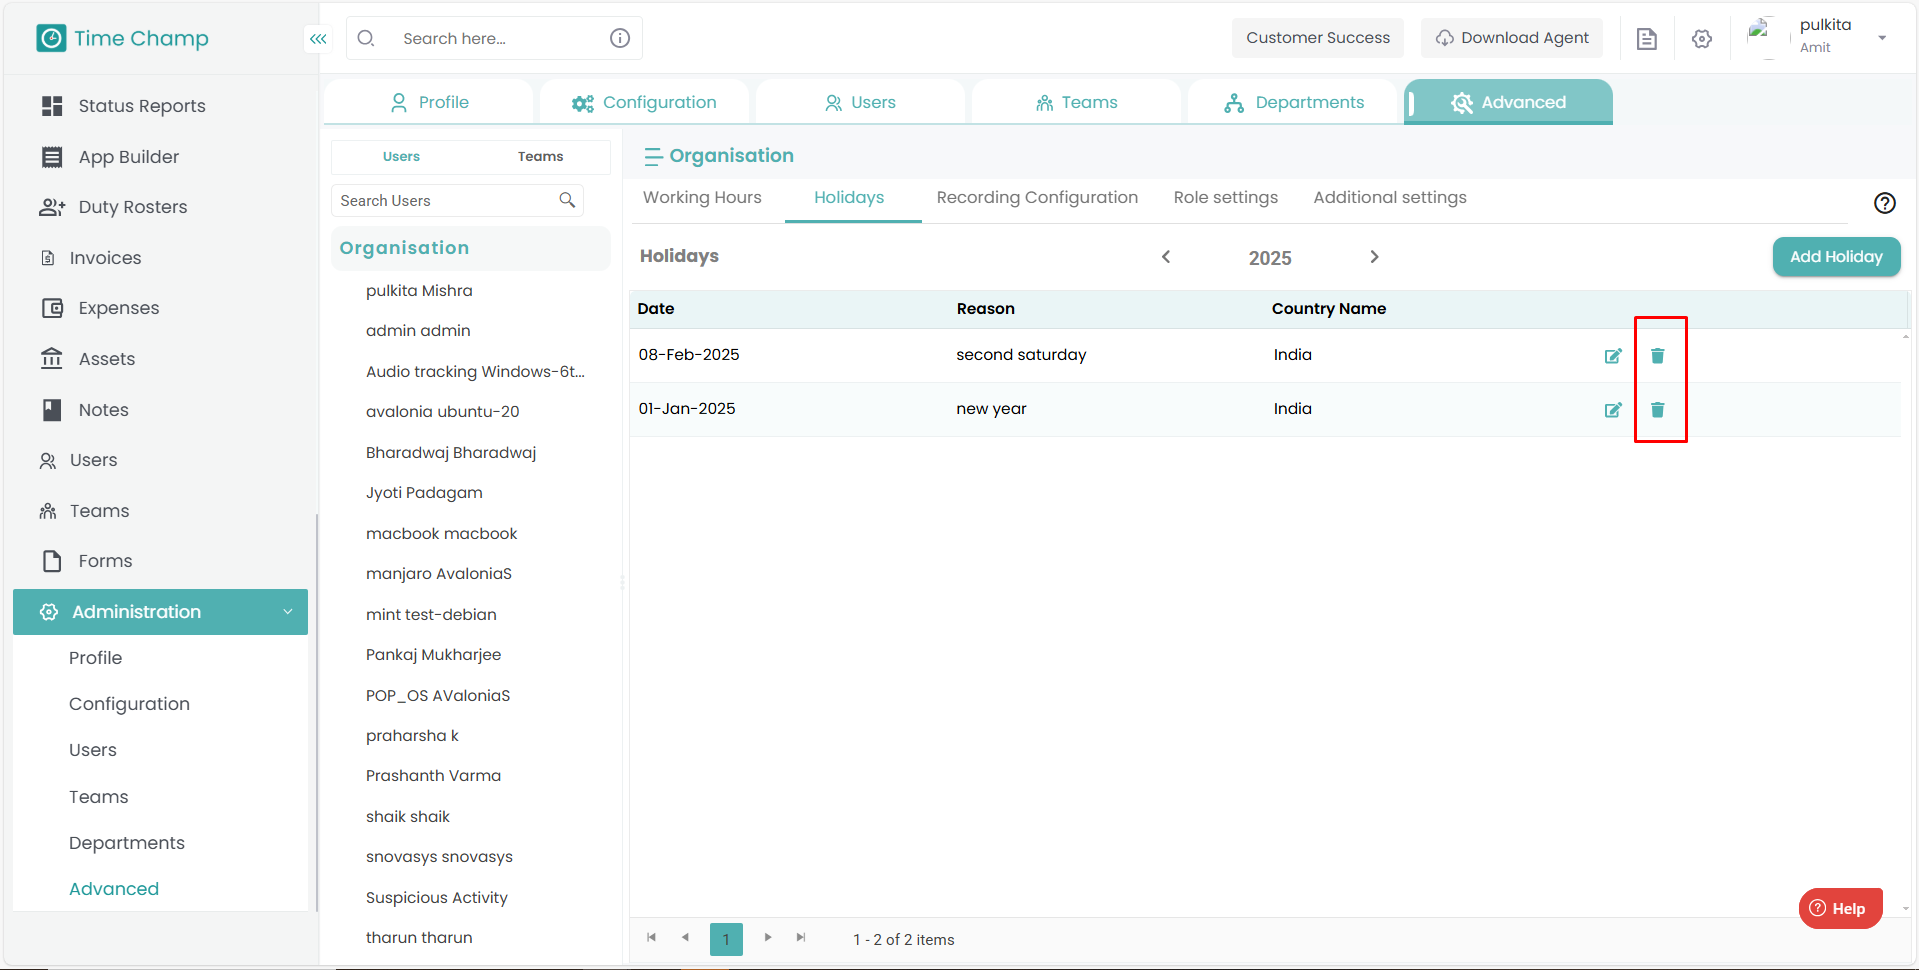Click the Search Users magnifier icon

pos(567,200)
